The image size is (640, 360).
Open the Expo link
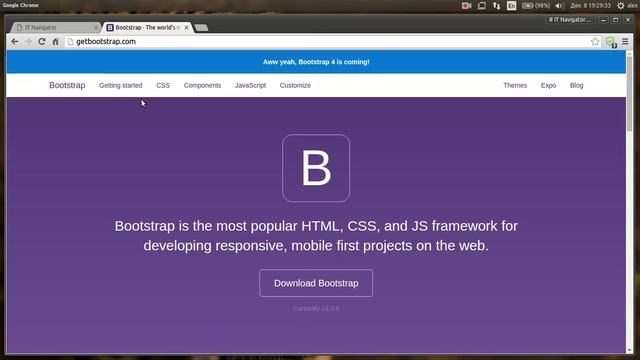(x=549, y=85)
